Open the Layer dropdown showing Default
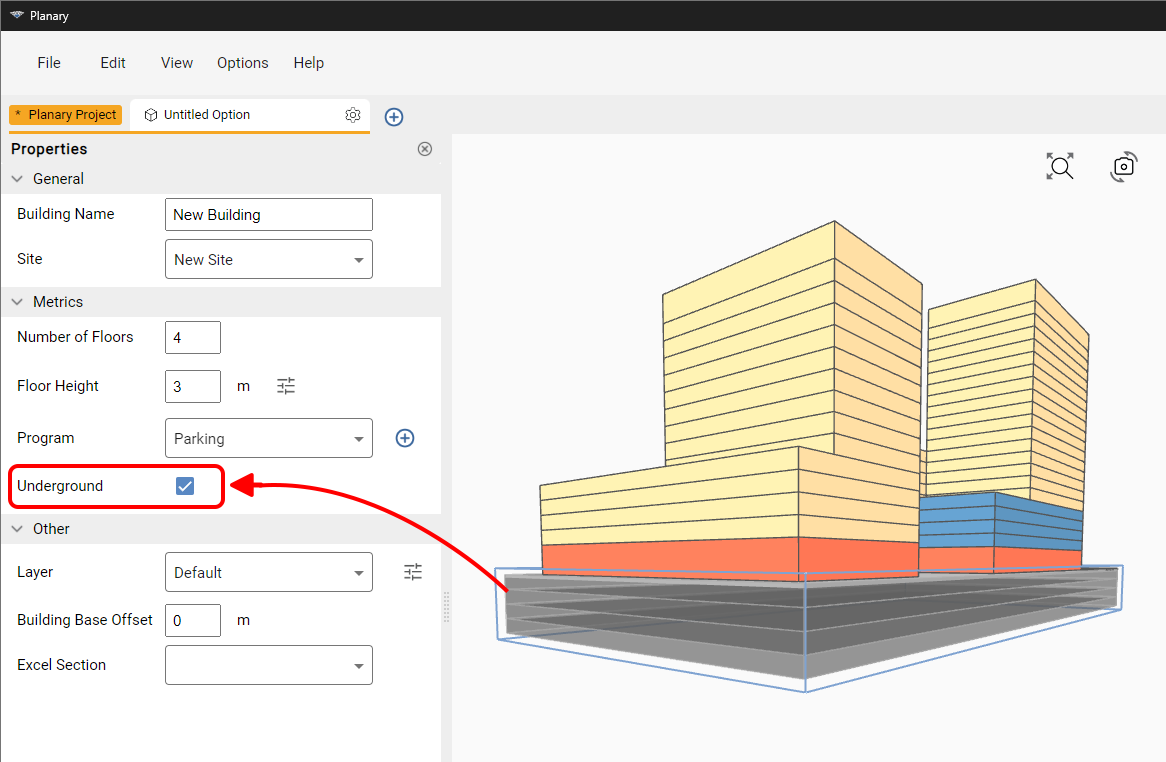1166x762 pixels. [268, 572]
